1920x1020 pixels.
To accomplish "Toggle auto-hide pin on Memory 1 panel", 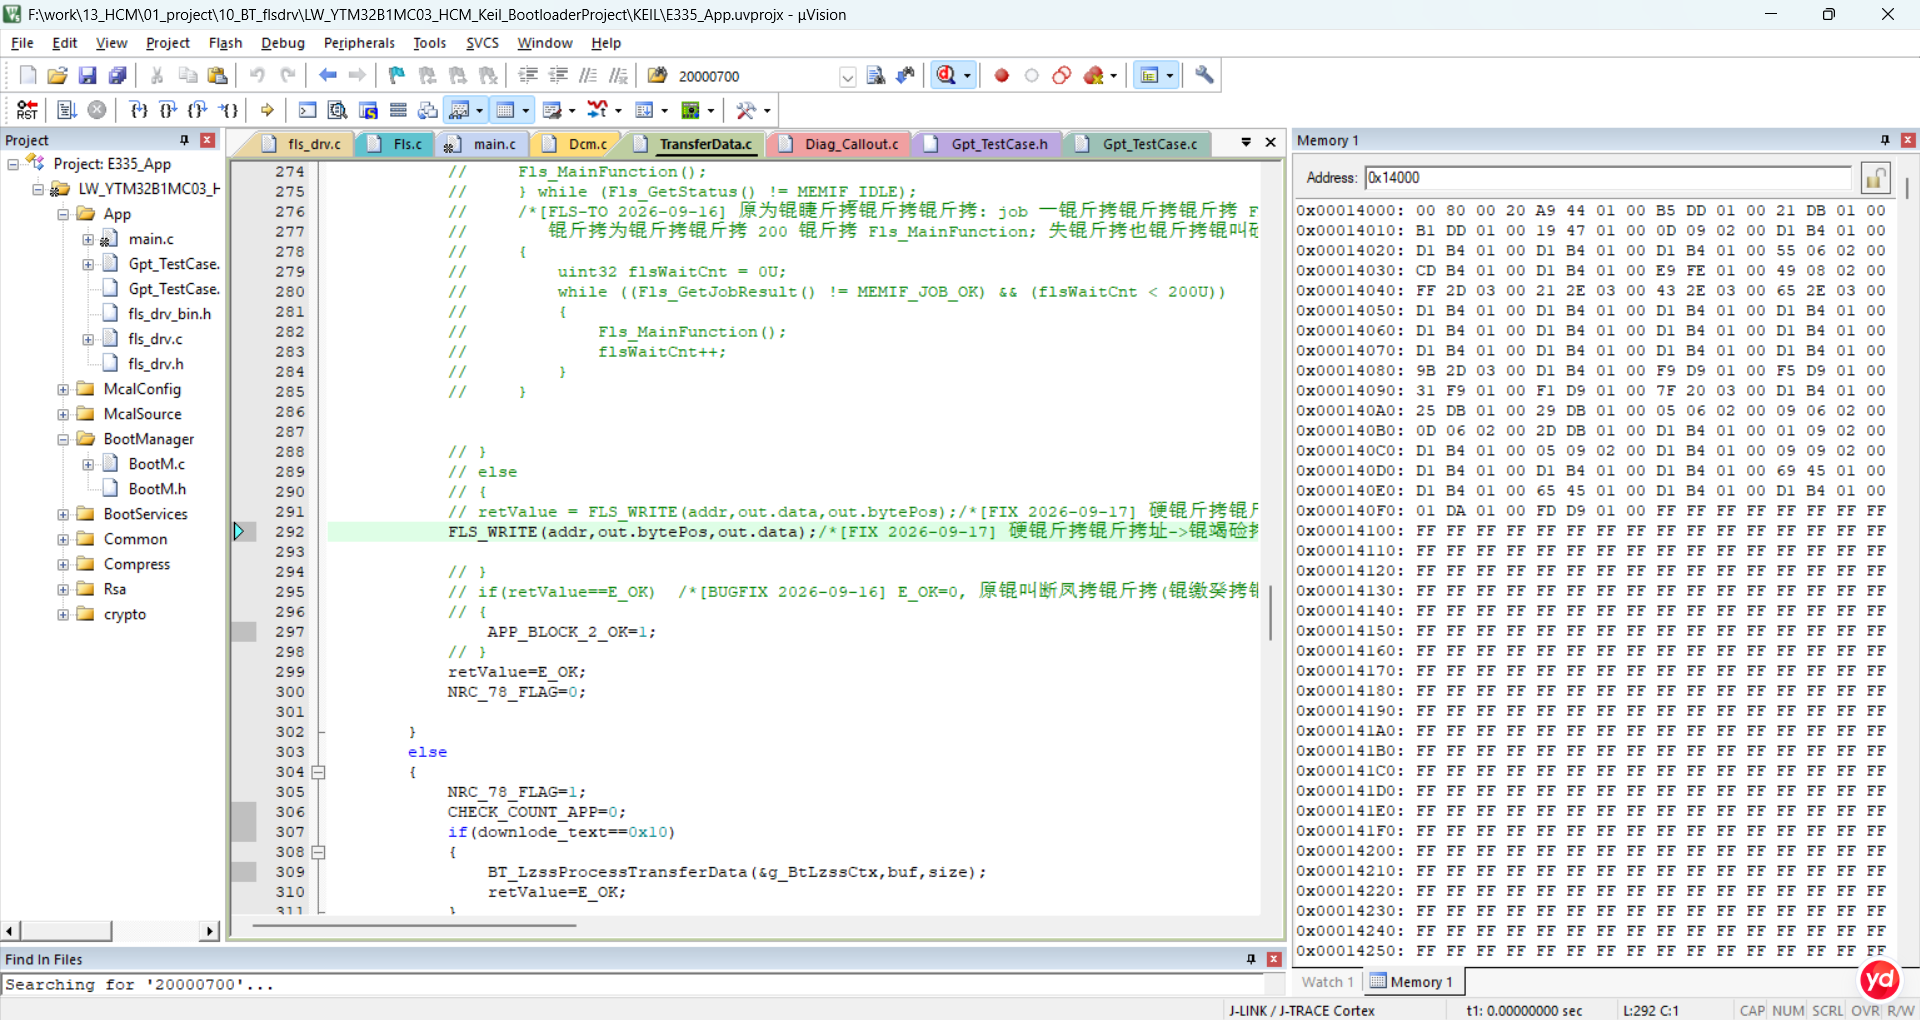I will 1885,140.
